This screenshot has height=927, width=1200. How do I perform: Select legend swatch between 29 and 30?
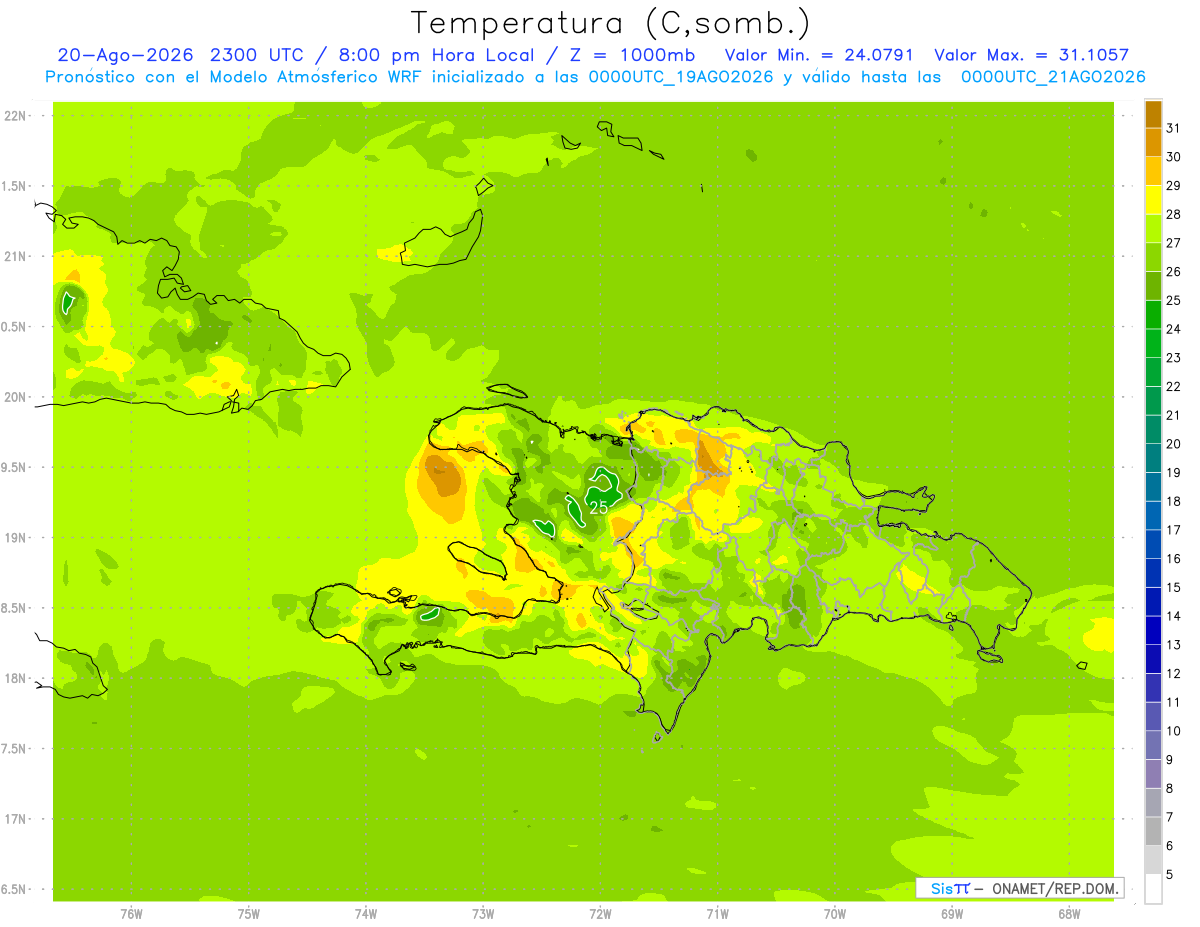click(1153, 171)
